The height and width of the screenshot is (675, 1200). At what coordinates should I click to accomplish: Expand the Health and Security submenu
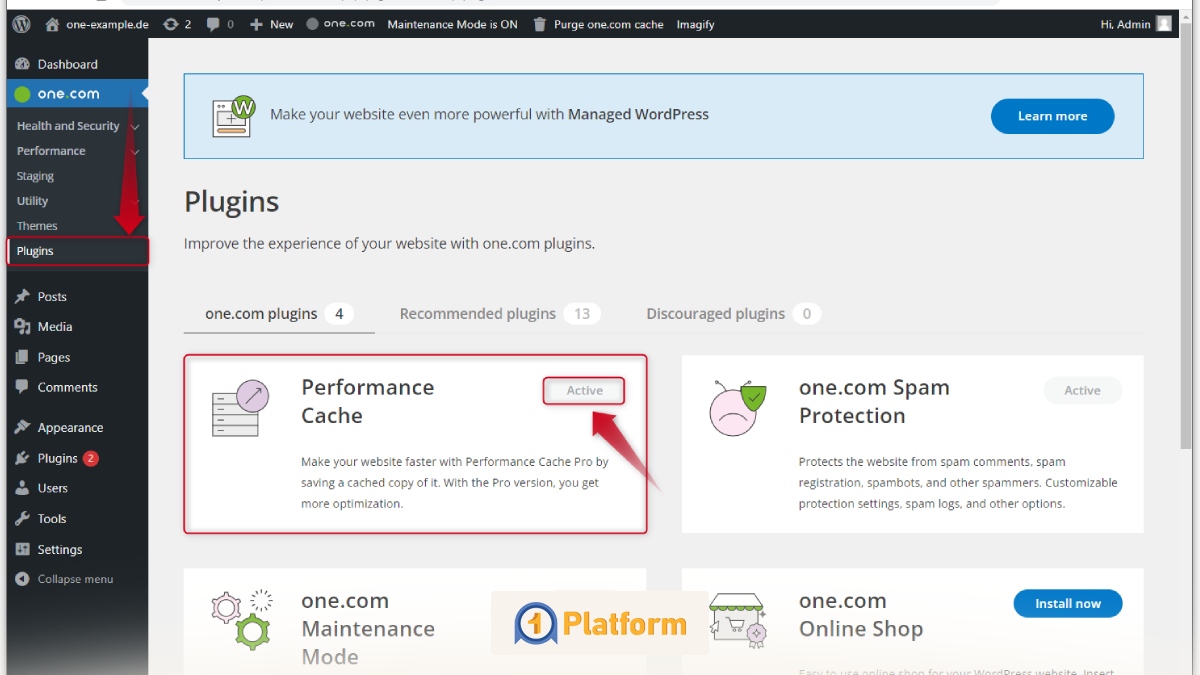click(135, 126)
